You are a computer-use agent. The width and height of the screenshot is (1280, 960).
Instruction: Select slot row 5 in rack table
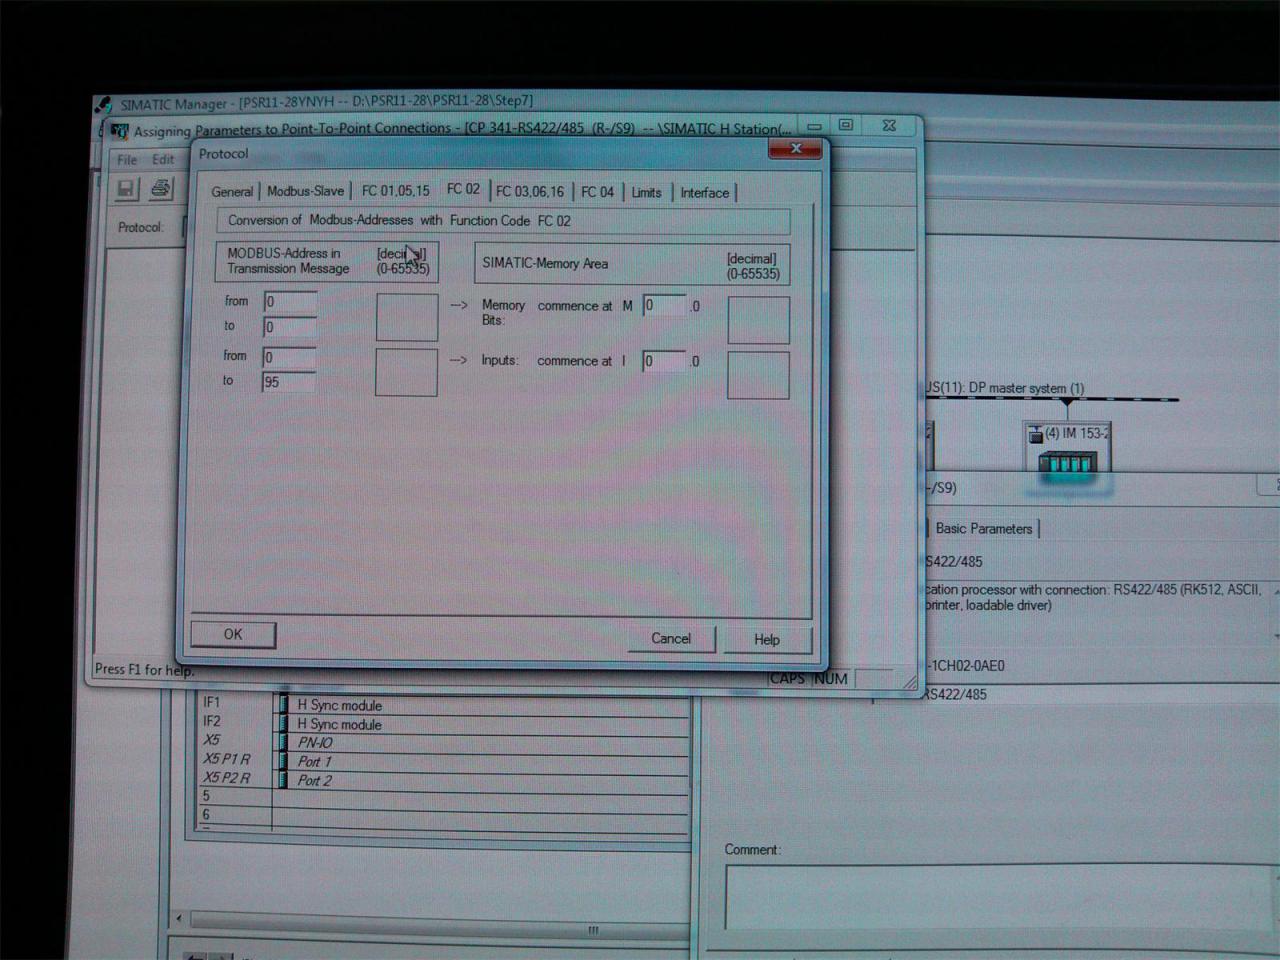(x=443, y=797)
